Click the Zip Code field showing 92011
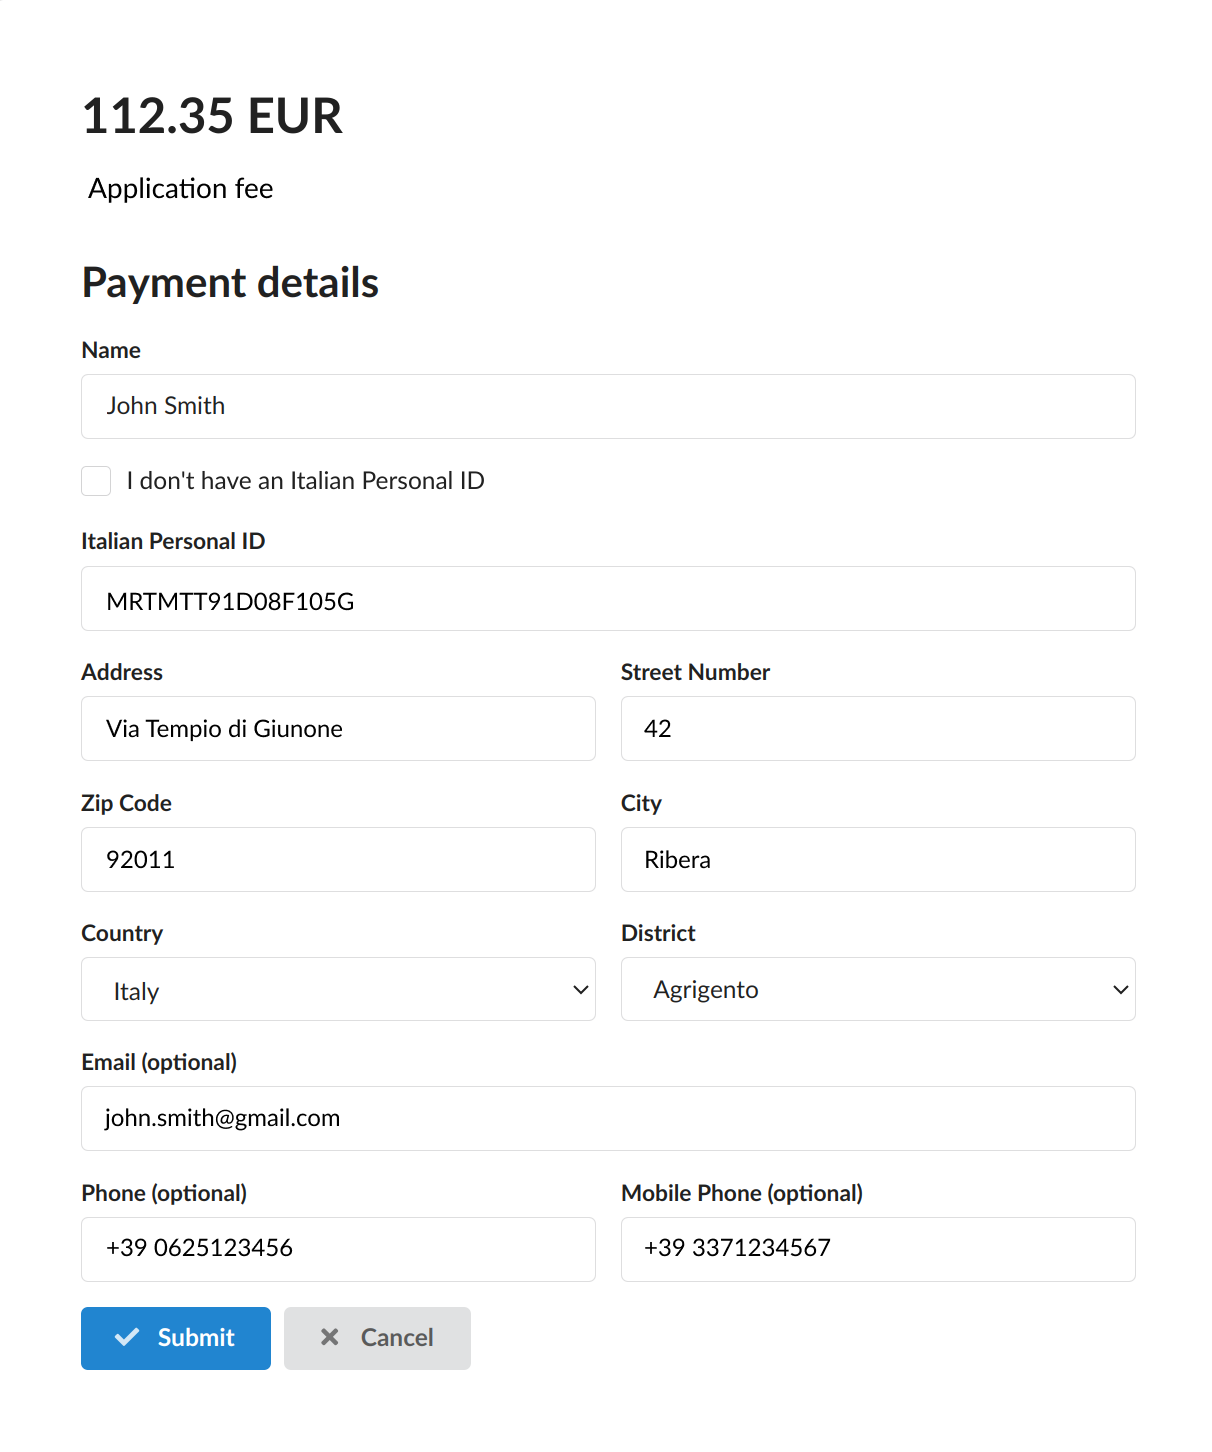This screenshot has width=1212, height=1452. 338,859
